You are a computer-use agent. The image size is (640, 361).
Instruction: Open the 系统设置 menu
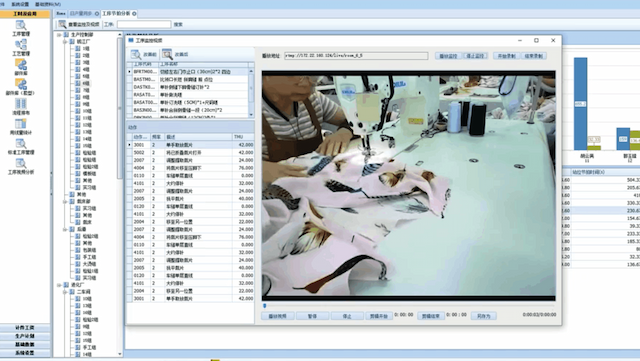pyautogui.click(x=20, y=4)
